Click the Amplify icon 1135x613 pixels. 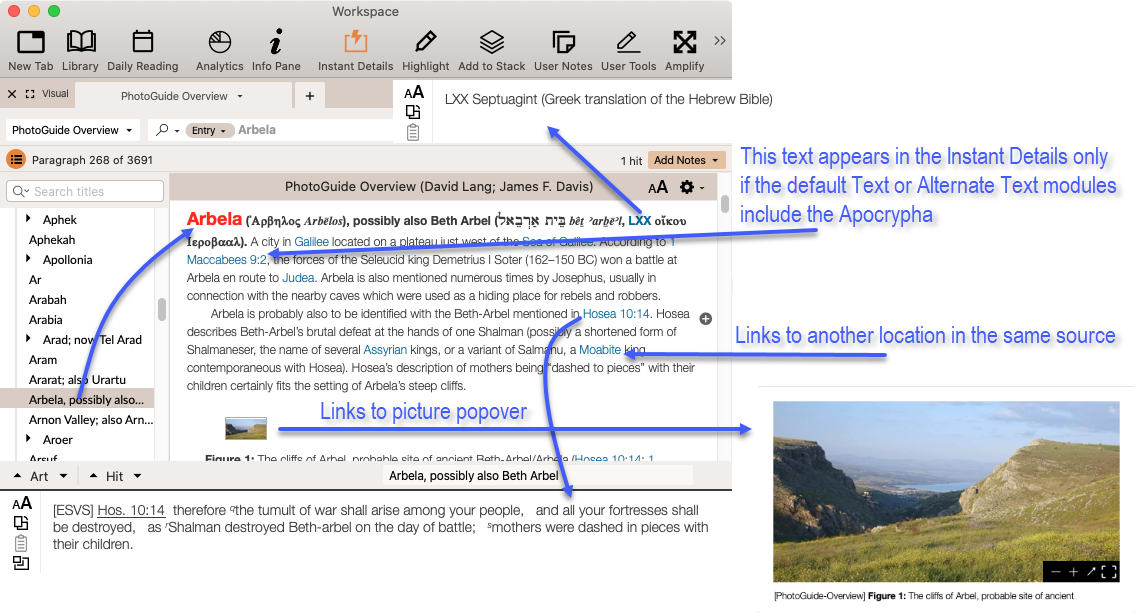(x=684, y=42)
